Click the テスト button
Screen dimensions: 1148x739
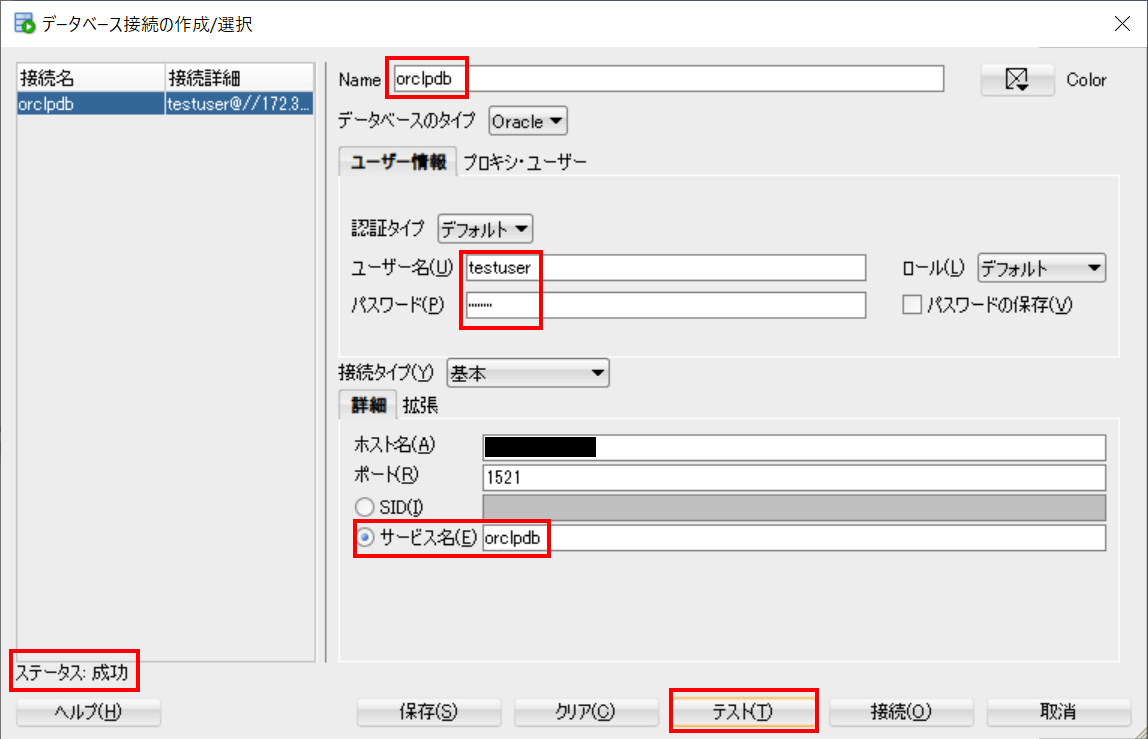[743, 711]
